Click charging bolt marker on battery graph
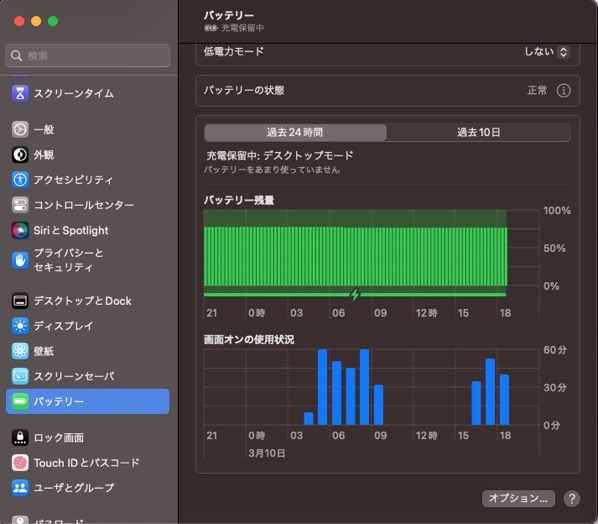The height and width of the screenshot is (524, 598). click(355, 294)
